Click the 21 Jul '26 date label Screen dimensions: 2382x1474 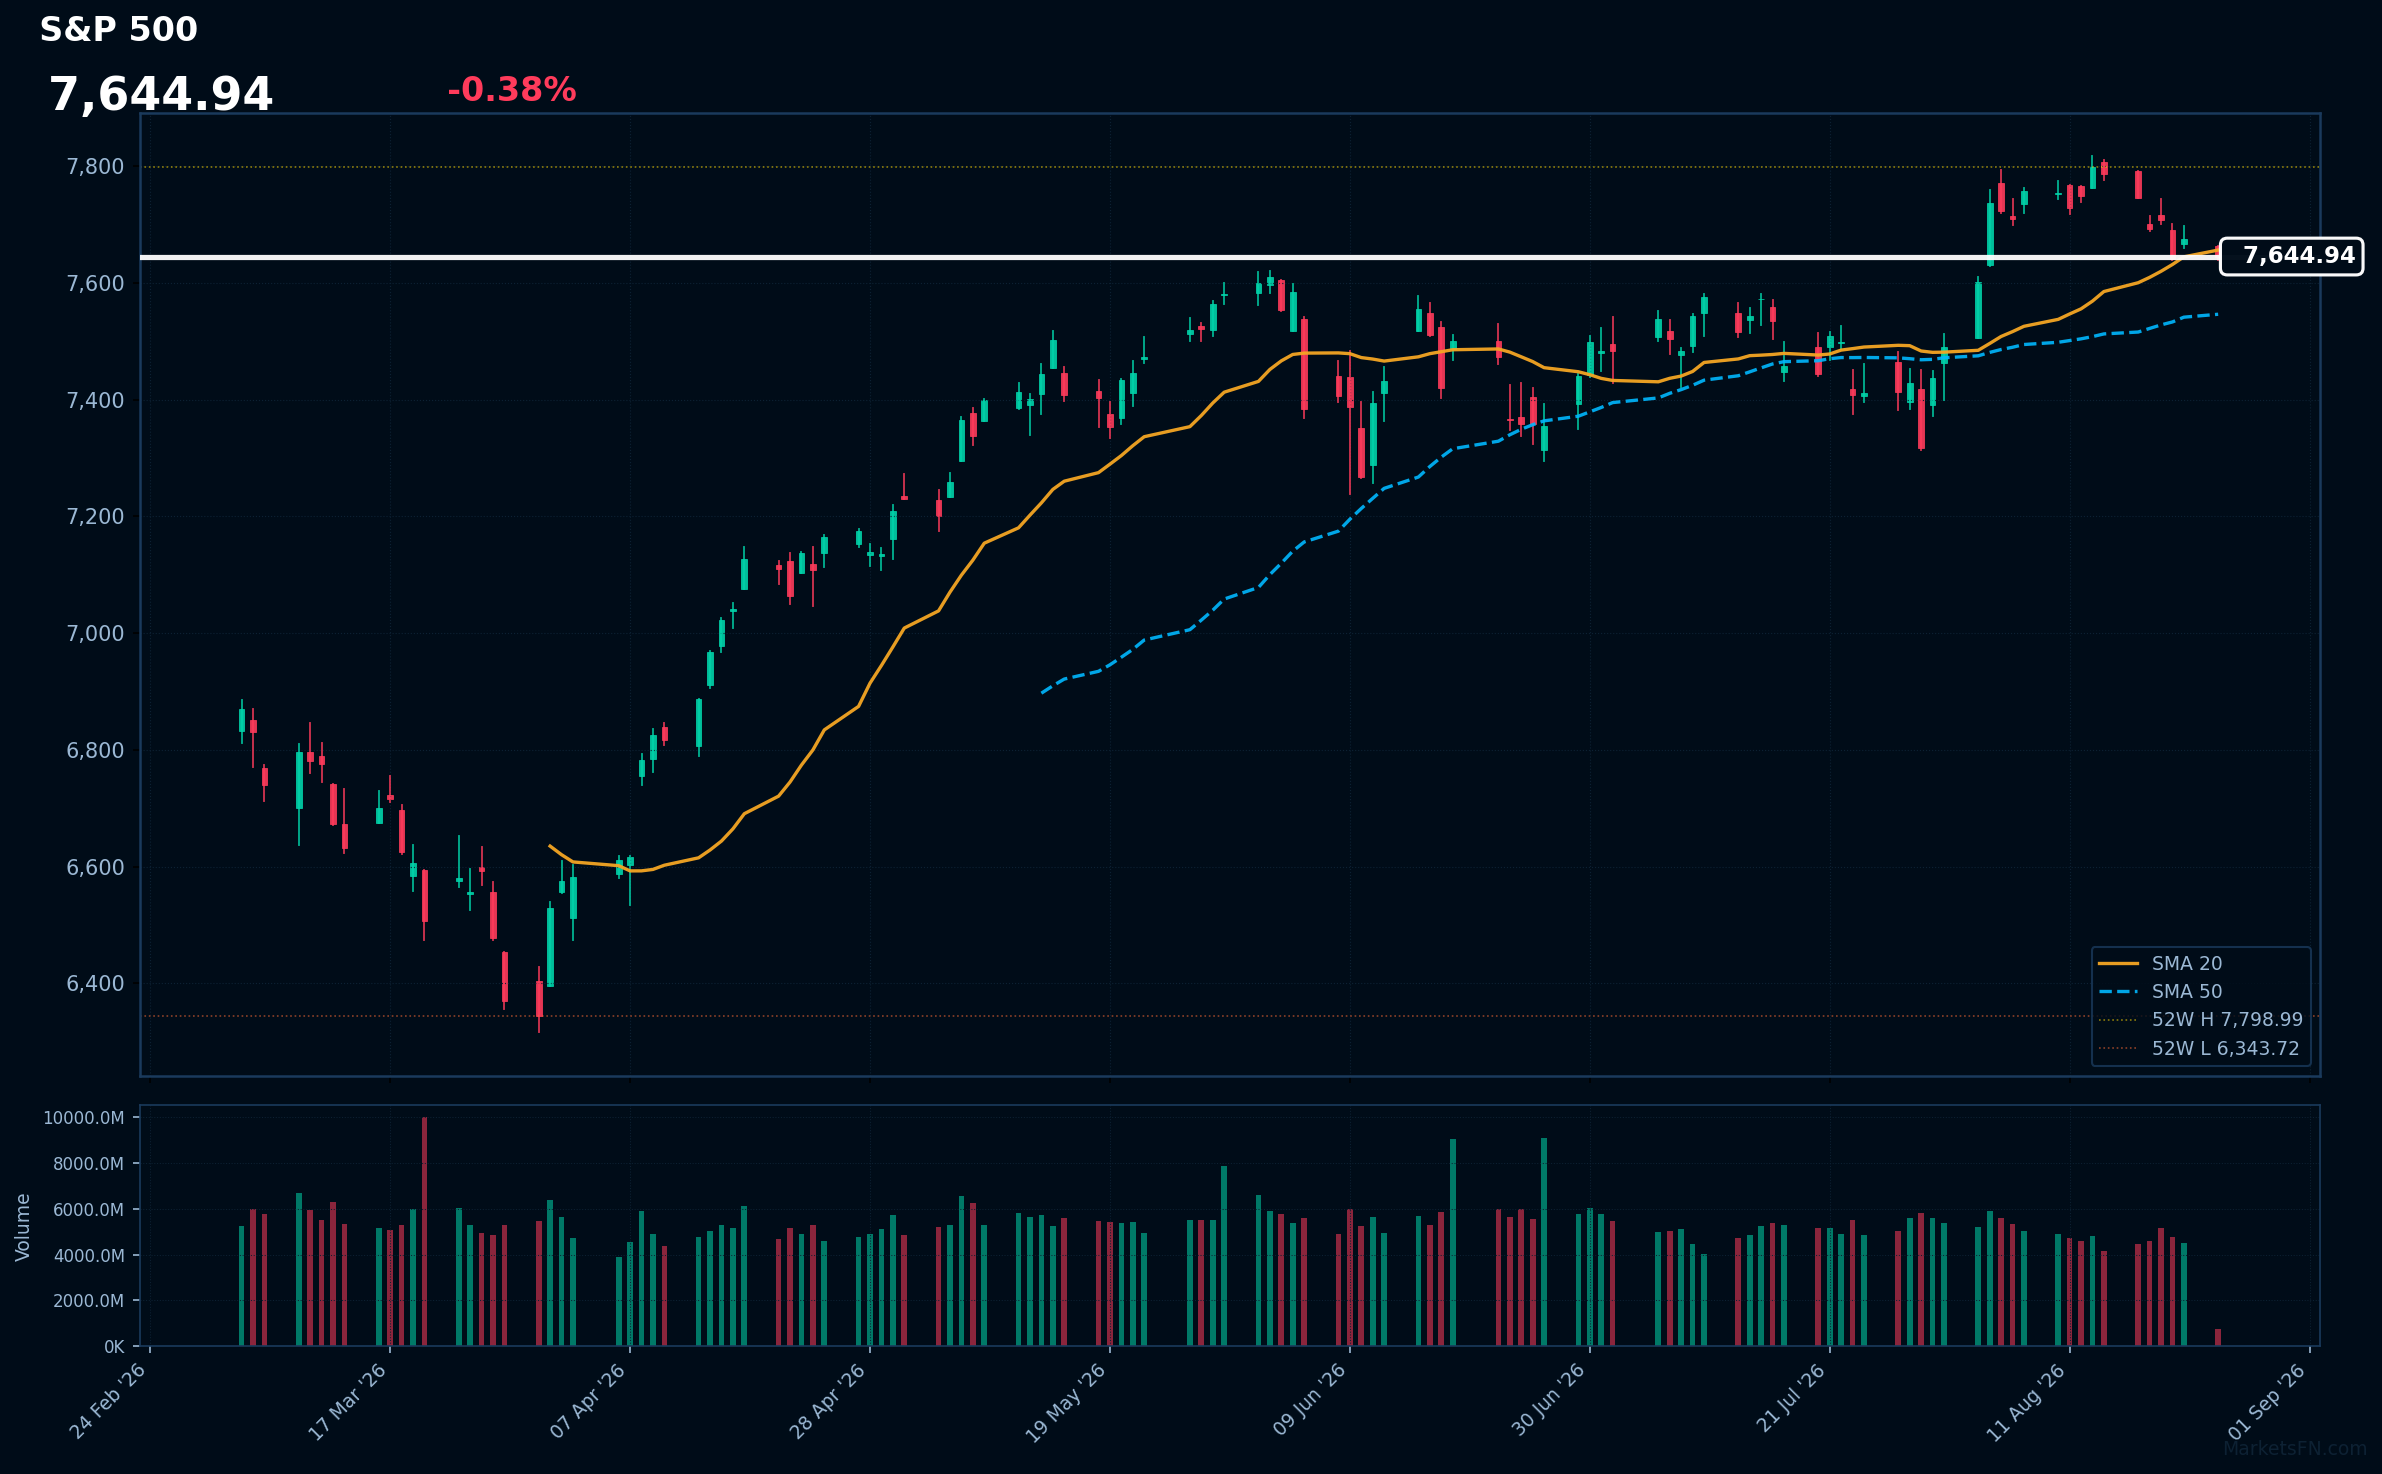point(1791,1398)
